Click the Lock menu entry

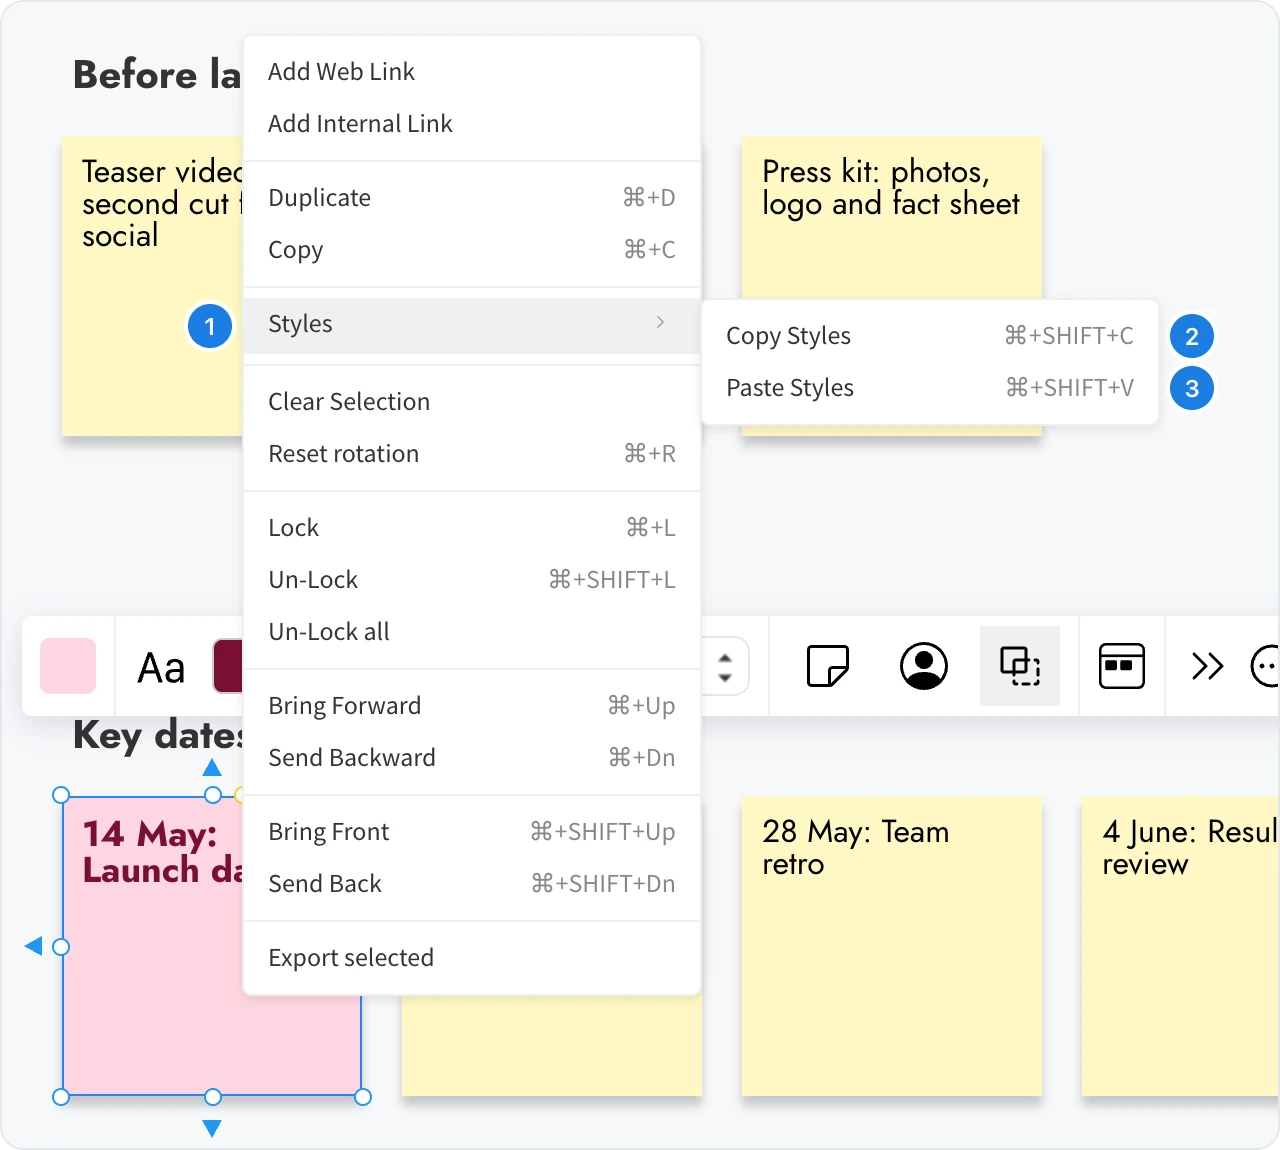point(472,528)
